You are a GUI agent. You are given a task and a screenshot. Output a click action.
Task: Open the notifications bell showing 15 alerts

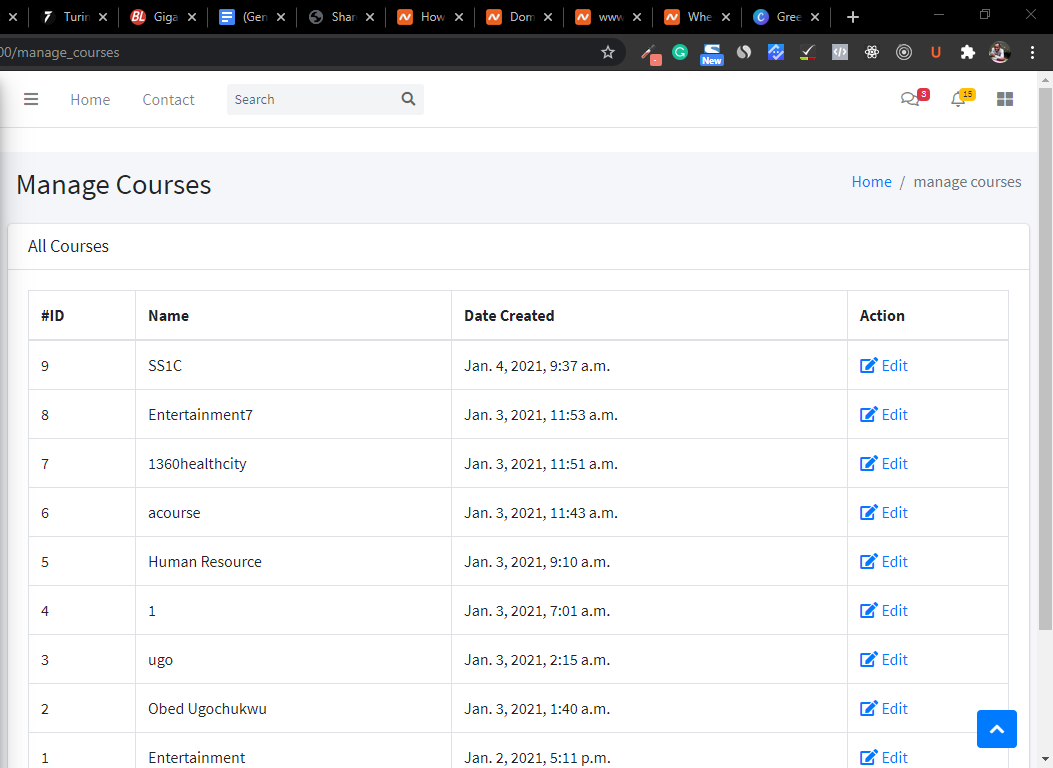click(957, 99)
